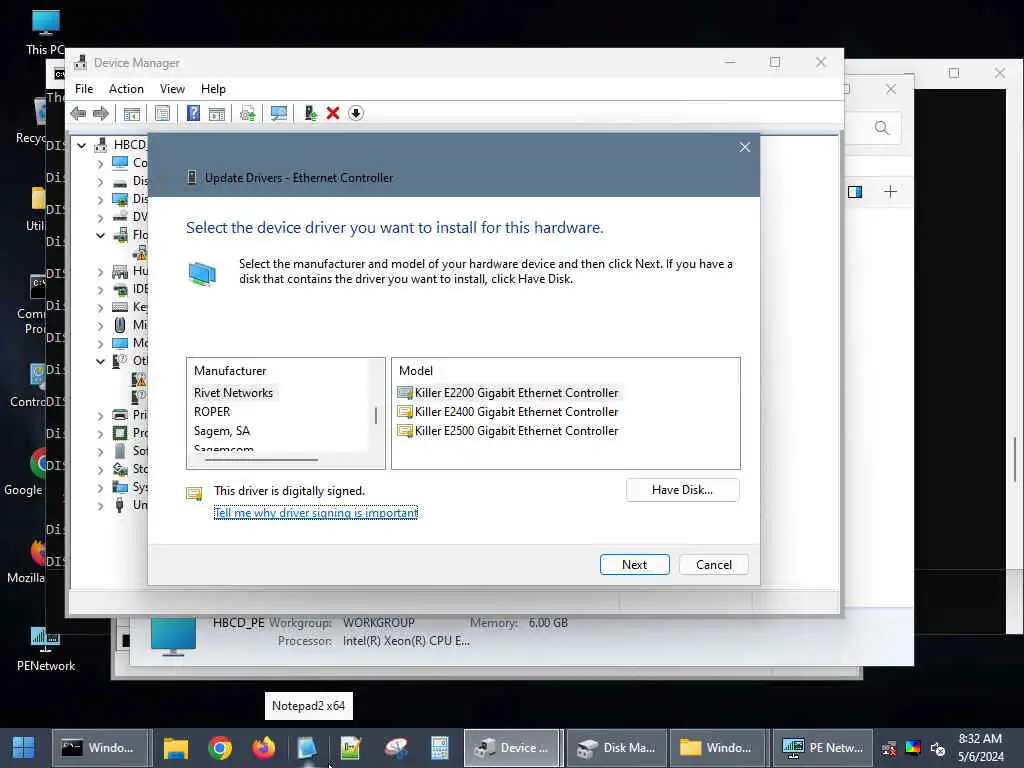The image size is (1024, 768).
Task: Click the black down-arrow toolbar icon
Action: click(356, 113)
